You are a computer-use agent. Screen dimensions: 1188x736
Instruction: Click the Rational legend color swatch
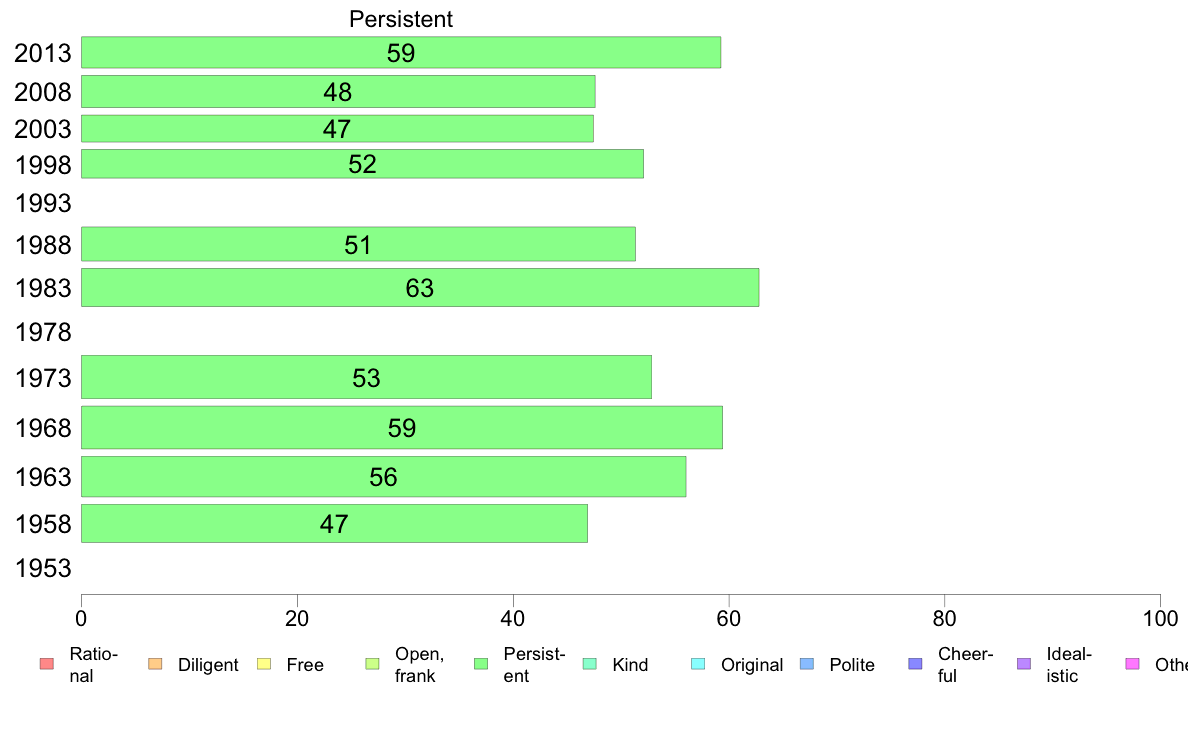(47, 664)
